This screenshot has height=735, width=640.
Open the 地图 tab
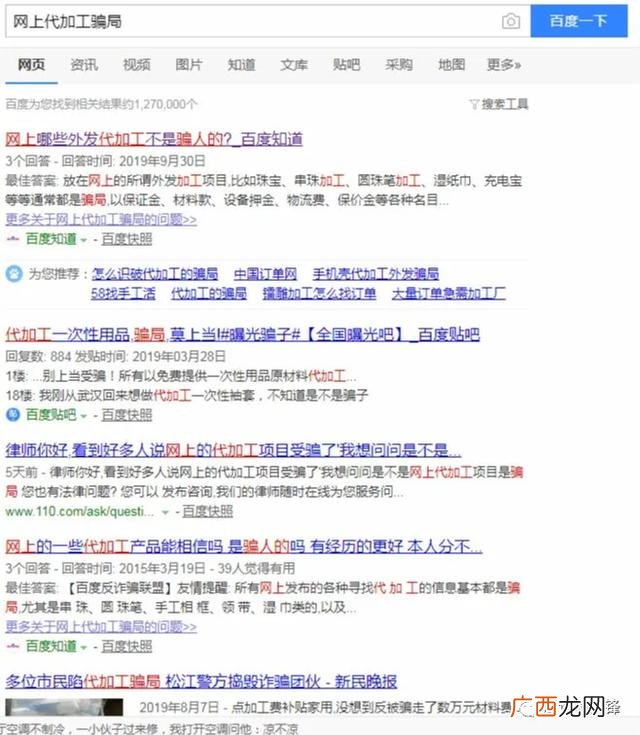[452, 65]
